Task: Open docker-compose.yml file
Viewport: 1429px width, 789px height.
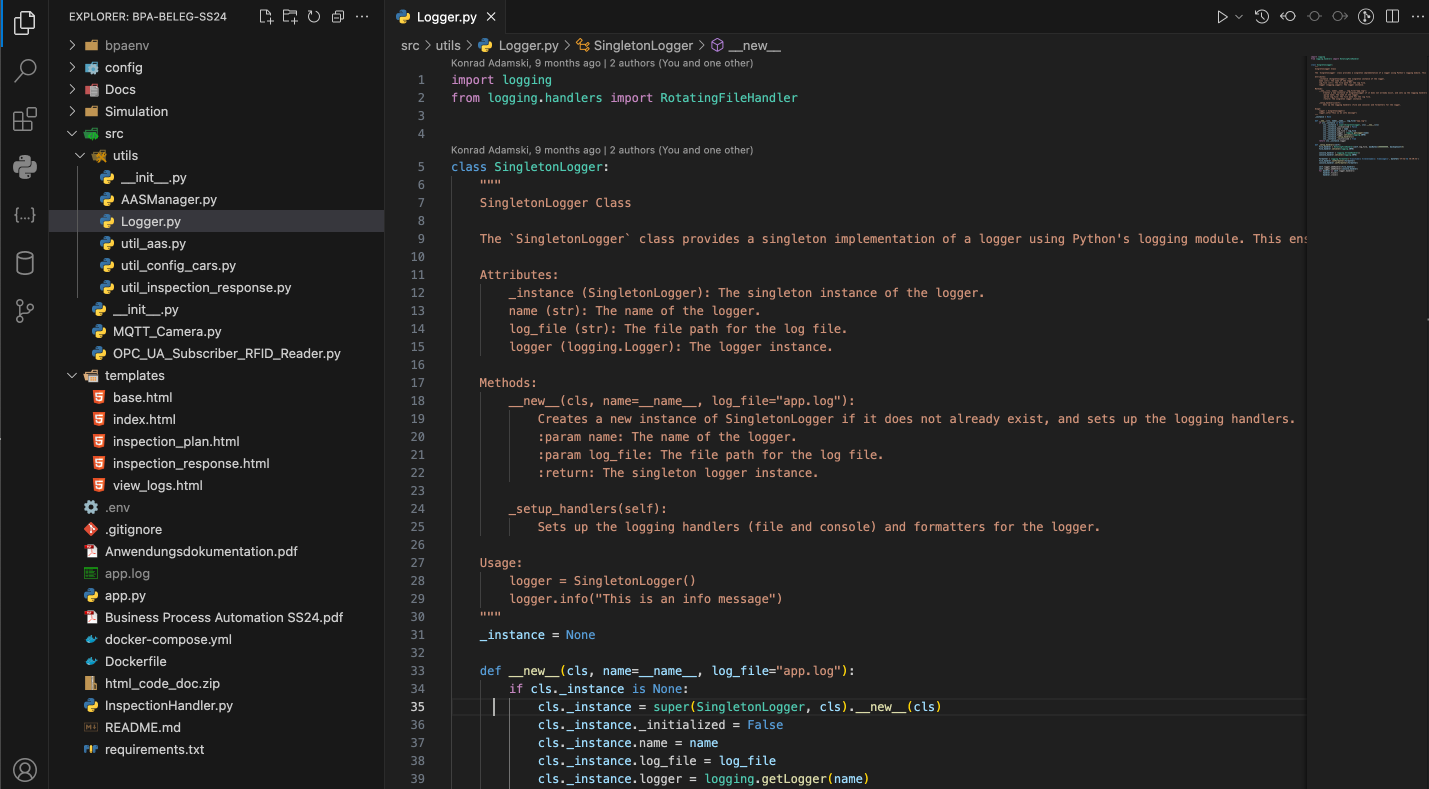Action: coord(216,639)
